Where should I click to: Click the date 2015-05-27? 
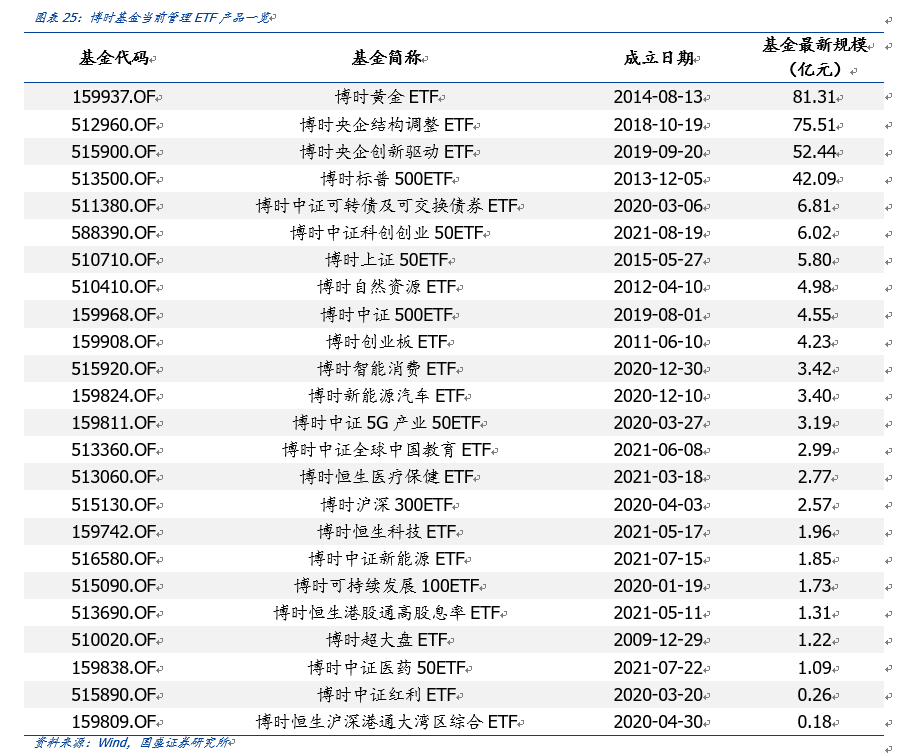[658, 260]
